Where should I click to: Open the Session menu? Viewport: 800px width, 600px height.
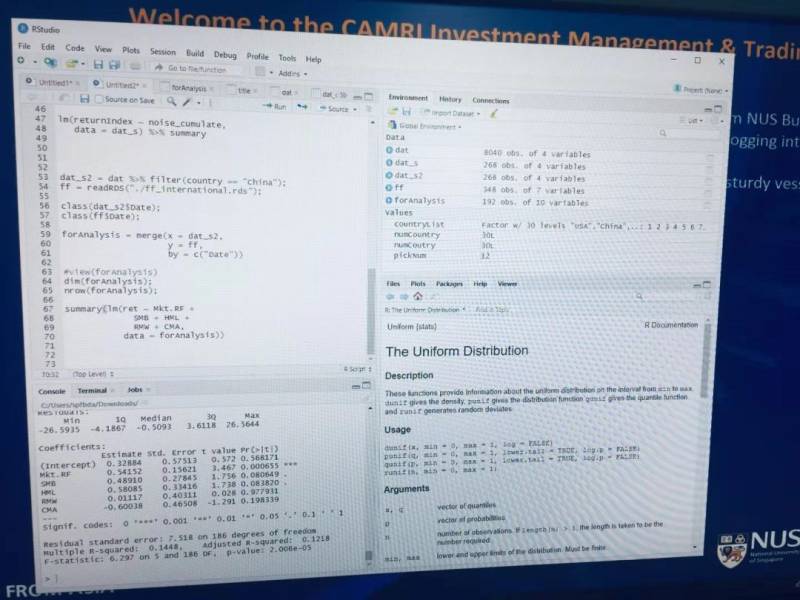coord(162,51)
